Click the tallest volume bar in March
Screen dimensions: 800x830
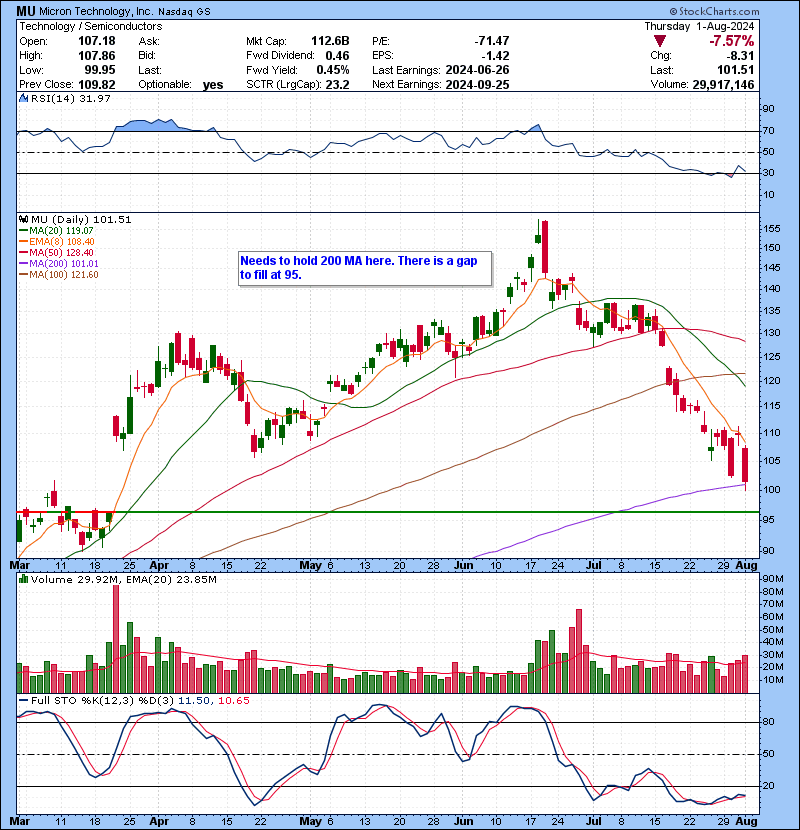coord(116,639)
